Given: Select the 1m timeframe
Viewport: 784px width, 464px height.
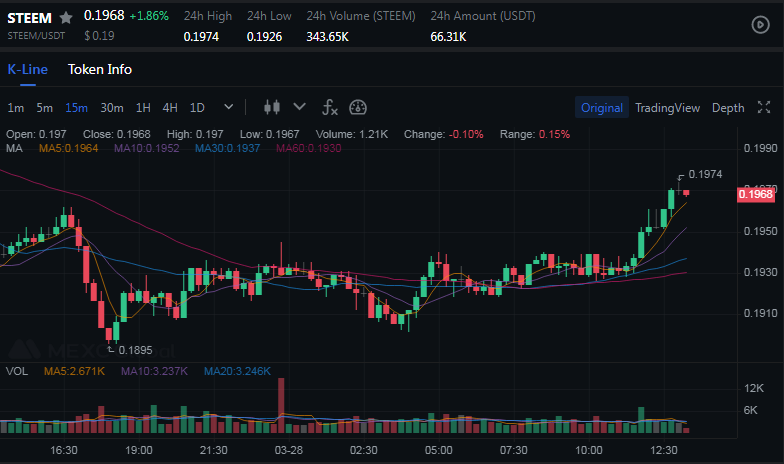Looking at the screenshot, I should 16,108.
